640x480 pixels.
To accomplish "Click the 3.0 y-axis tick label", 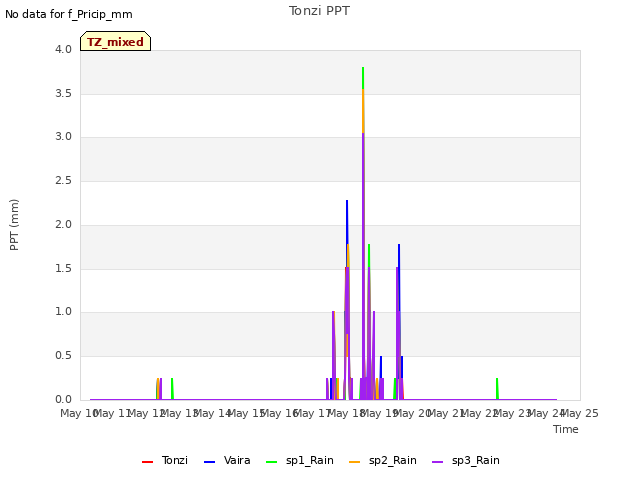I will tap(63, 137).
